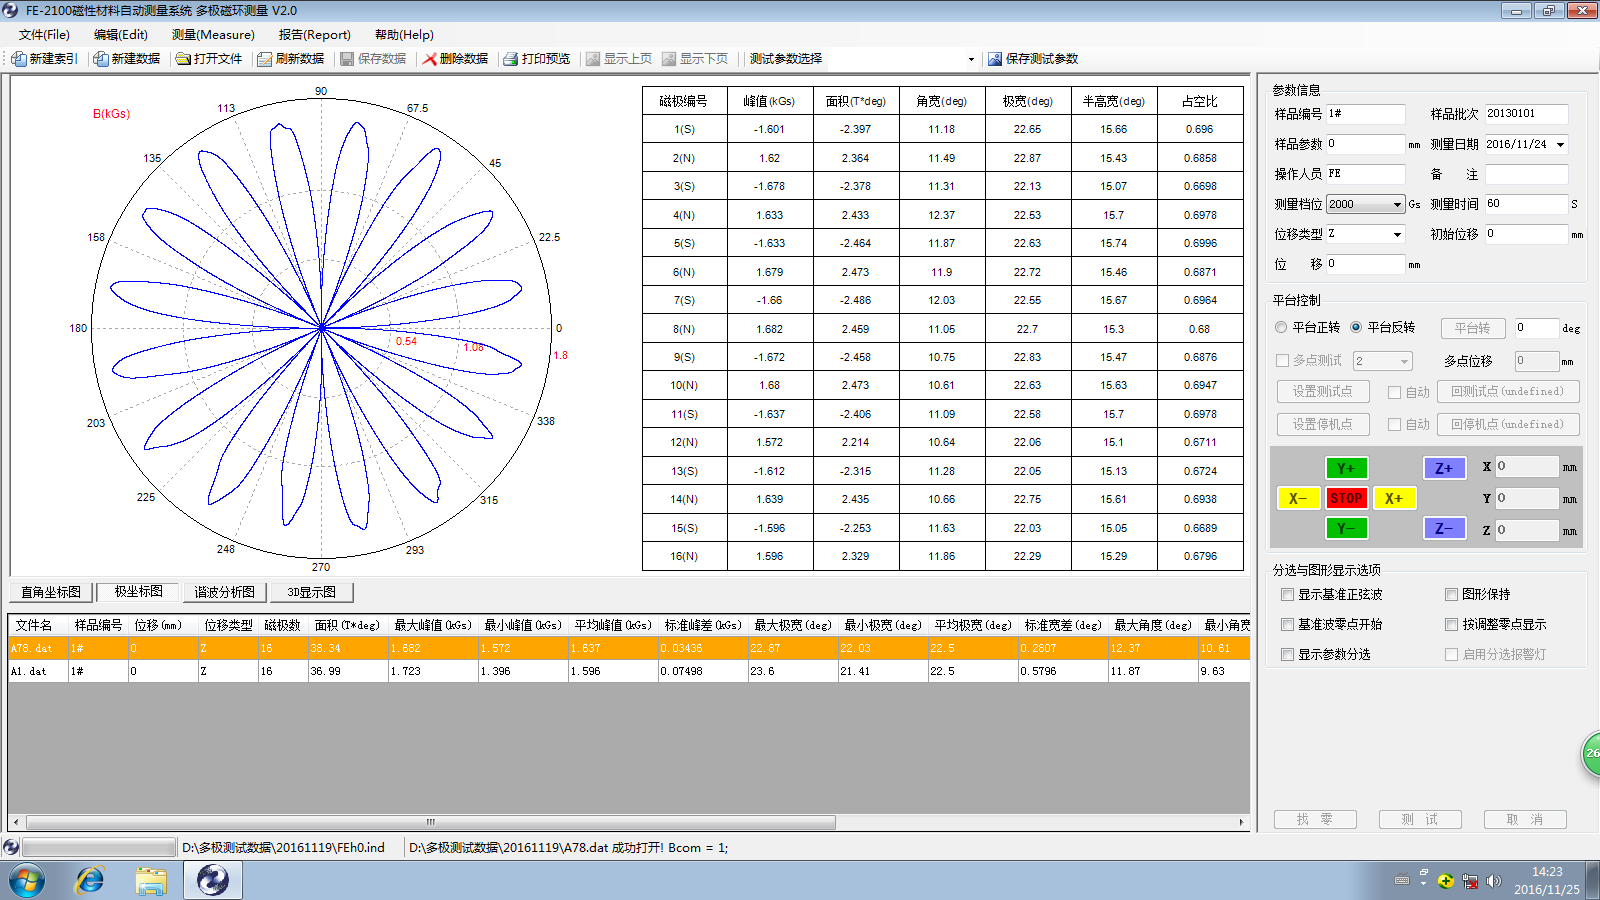Click 样品编号 input field
This screenshot has height=900, width=1600.
point(1365,114)
